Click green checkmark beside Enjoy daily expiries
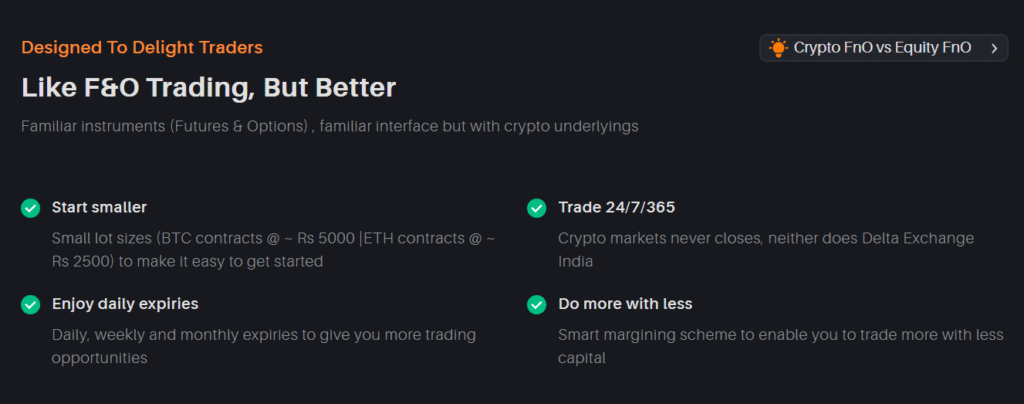 (31, 304)
